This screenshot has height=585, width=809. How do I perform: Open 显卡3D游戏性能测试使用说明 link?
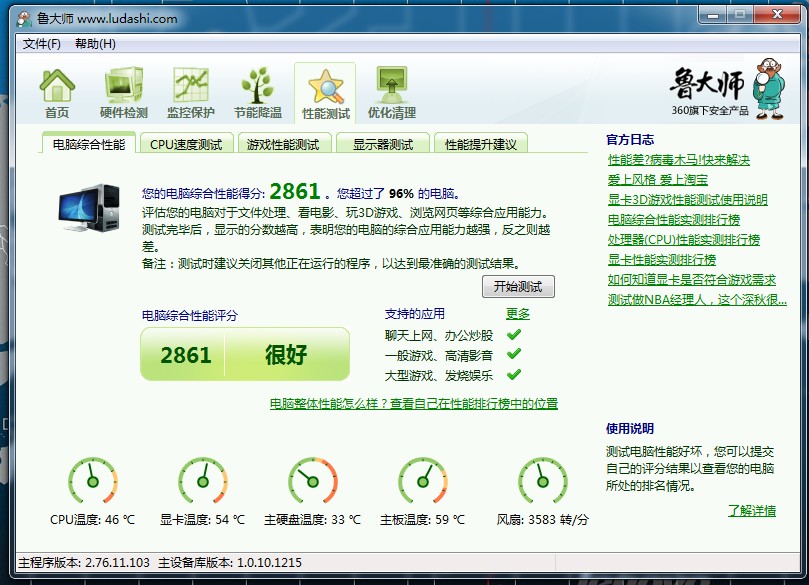[x=687, y=200]
